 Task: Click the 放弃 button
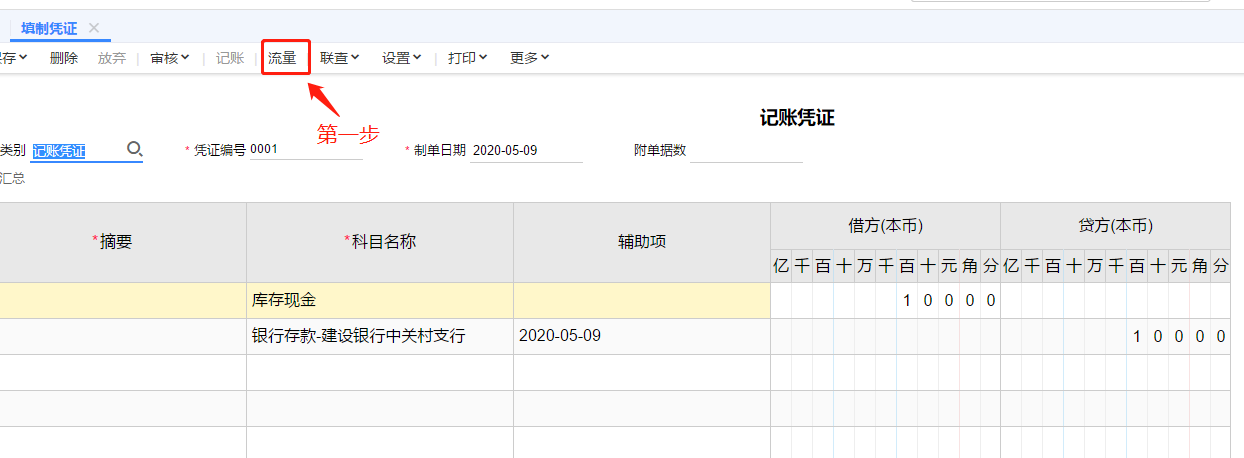[112, 58]
